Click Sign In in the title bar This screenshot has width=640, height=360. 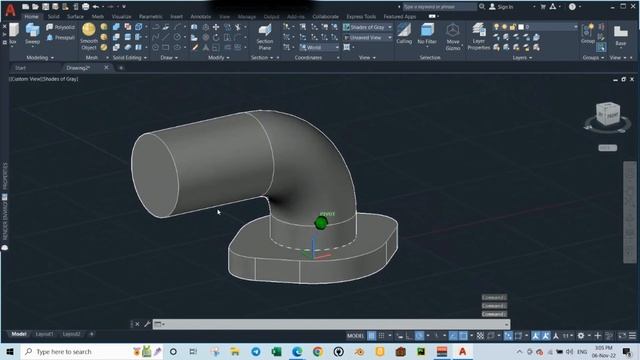[x=501, y=7]
